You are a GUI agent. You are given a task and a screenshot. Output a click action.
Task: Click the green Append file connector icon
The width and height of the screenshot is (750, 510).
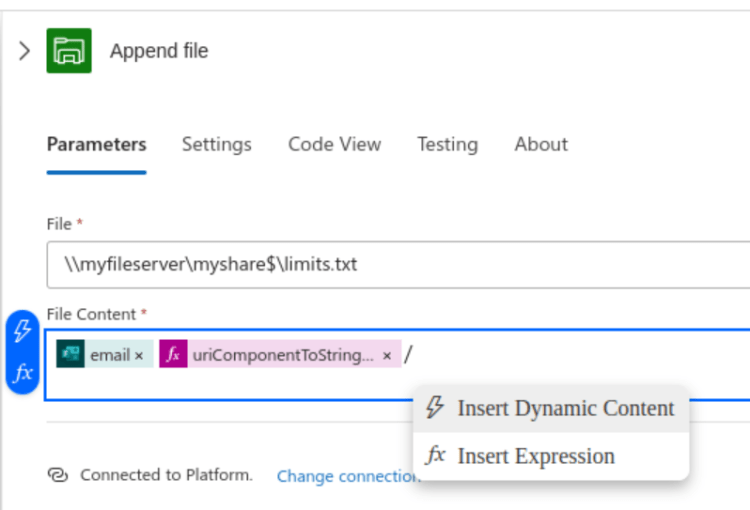pos(69,51)
